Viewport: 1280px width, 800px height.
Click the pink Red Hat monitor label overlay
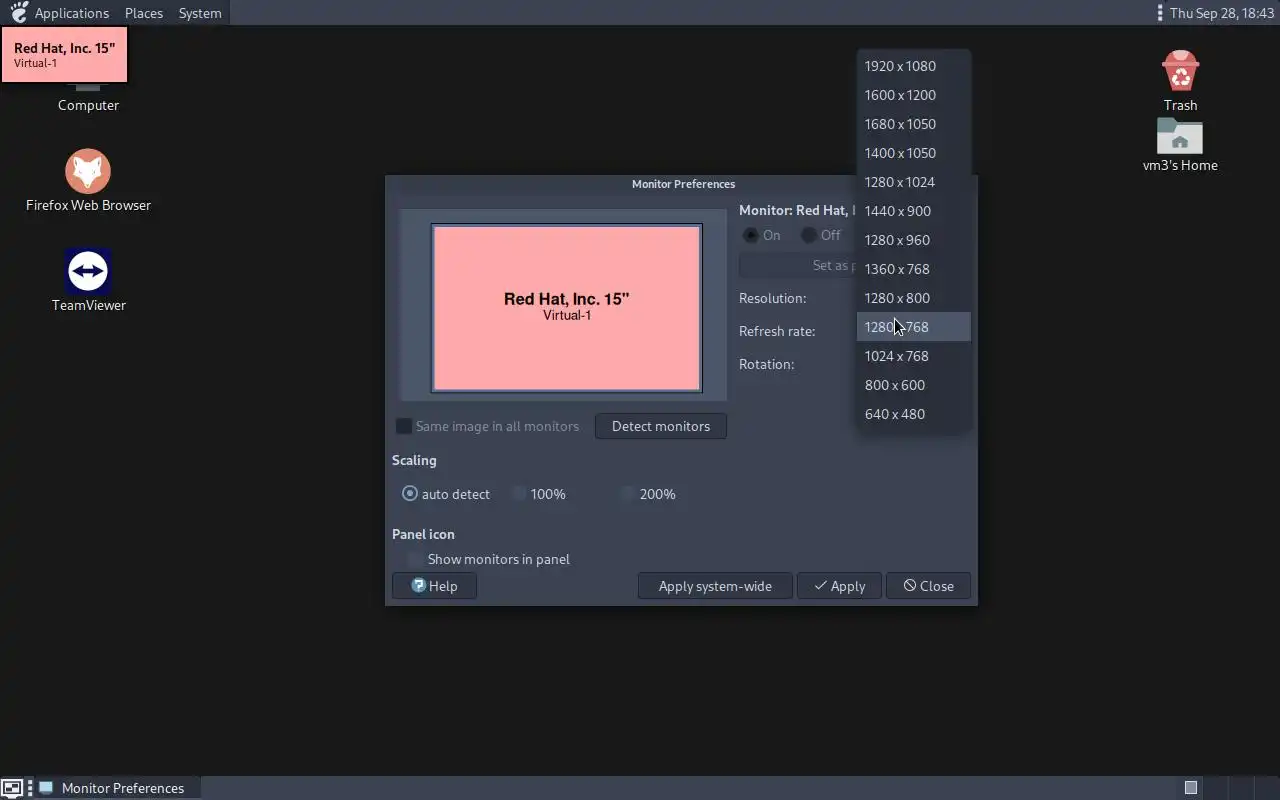tap(64, 55)
